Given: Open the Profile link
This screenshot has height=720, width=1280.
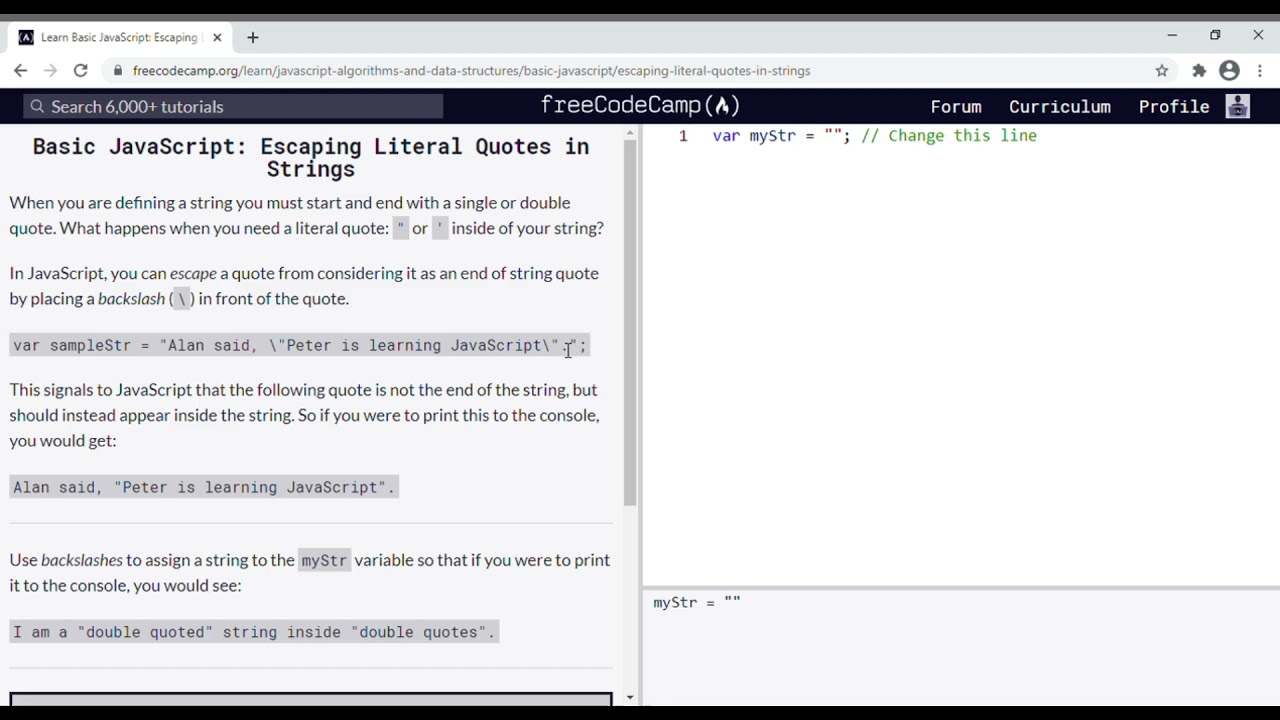Looking at the screenshot, I should [1174, 106].
